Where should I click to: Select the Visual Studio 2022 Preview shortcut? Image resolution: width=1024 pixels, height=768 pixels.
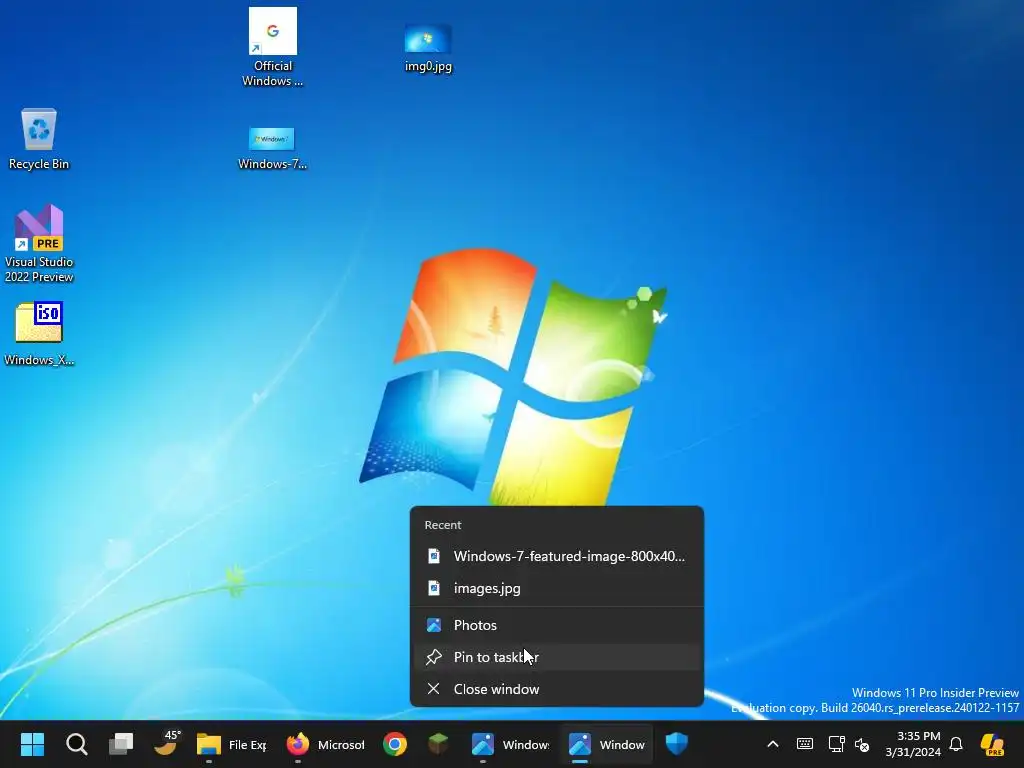coord(39,244)
